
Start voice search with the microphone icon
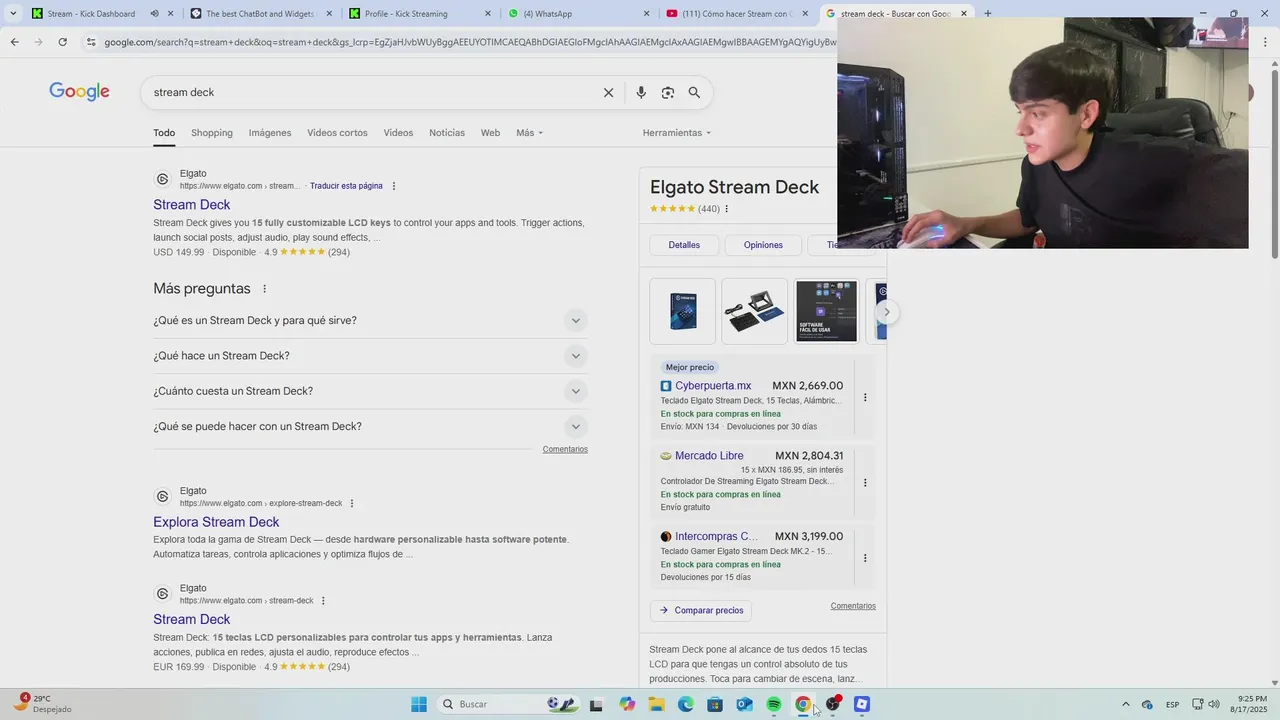[x=641, y=92]
